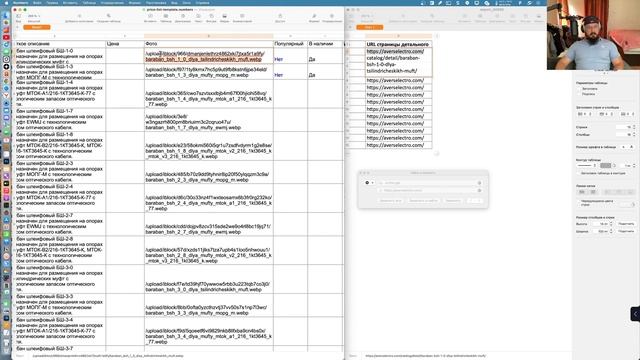Image resolution: width=640 pixels, height=360 pixels.
Task: Select Популярный column header cell
Action: [290, 44]
